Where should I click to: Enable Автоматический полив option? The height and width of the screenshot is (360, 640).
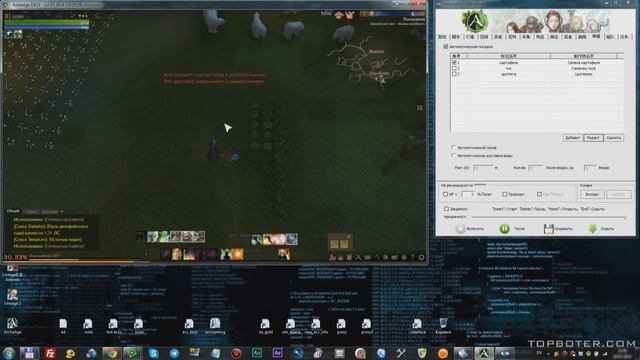(x=453, y=147)
